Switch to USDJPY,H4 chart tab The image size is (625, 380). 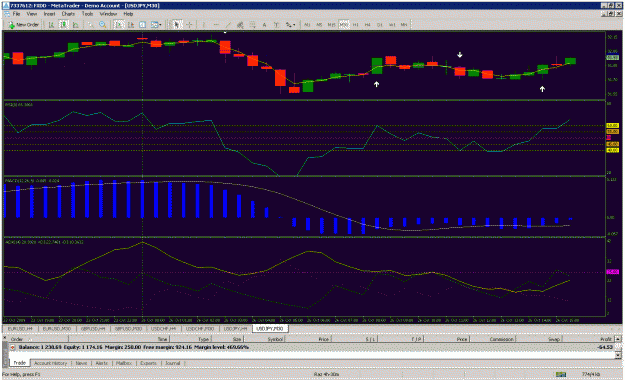tap(235, 329)
